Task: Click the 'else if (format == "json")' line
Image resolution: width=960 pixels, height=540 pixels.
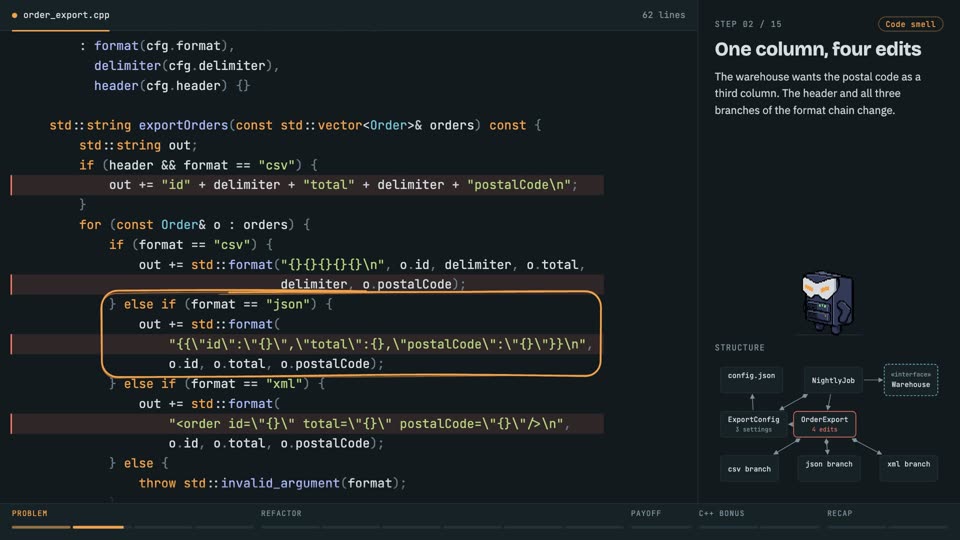Action: pos(220,304)
